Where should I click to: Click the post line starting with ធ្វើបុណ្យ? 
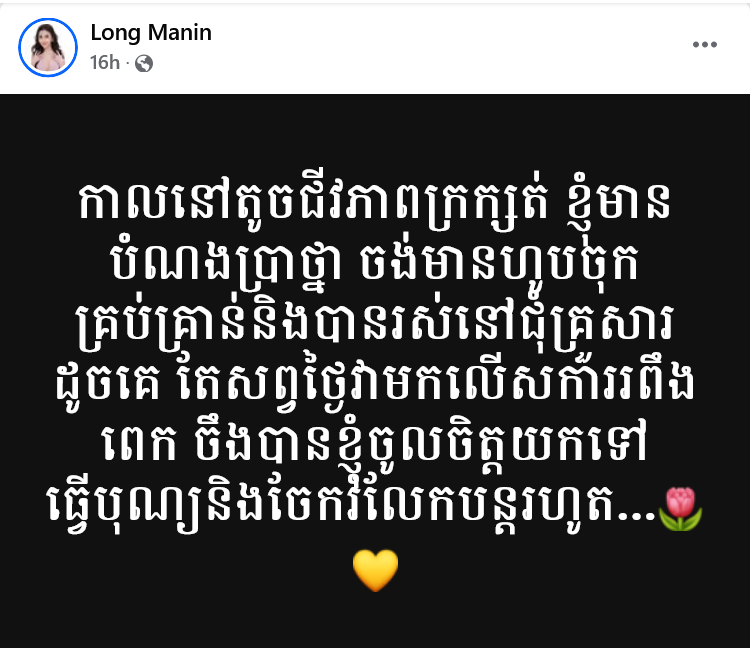point(352,505)
